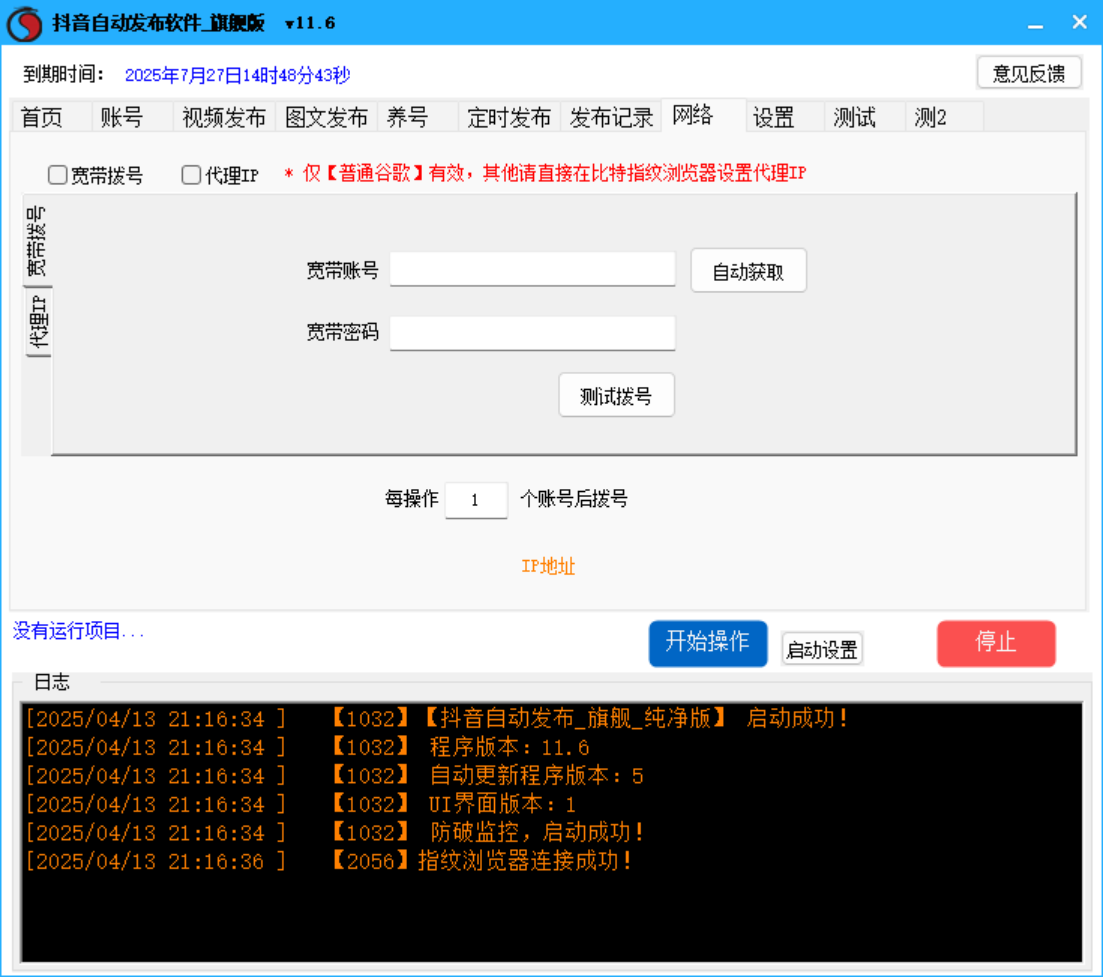The width and height of the screenshot is (1103, 977).
Task: Select the vertical 宽带拨号 side tab
Action: click(37, 241)
